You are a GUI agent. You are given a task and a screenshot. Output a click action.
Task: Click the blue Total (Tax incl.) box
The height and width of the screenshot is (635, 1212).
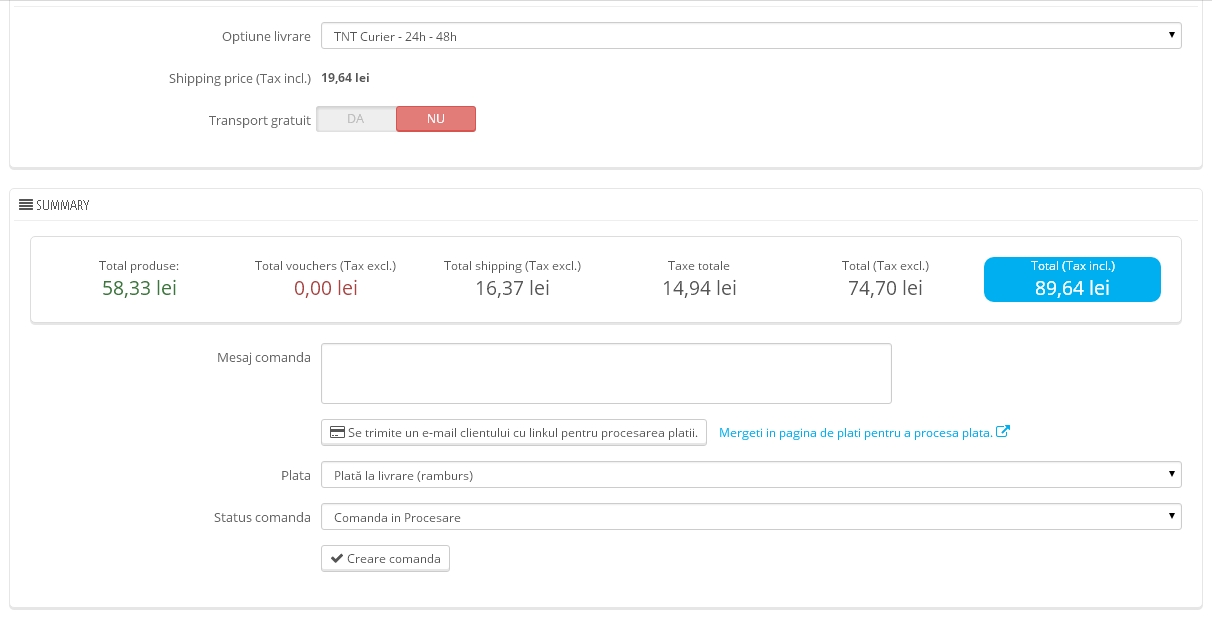click(1072, 279)
